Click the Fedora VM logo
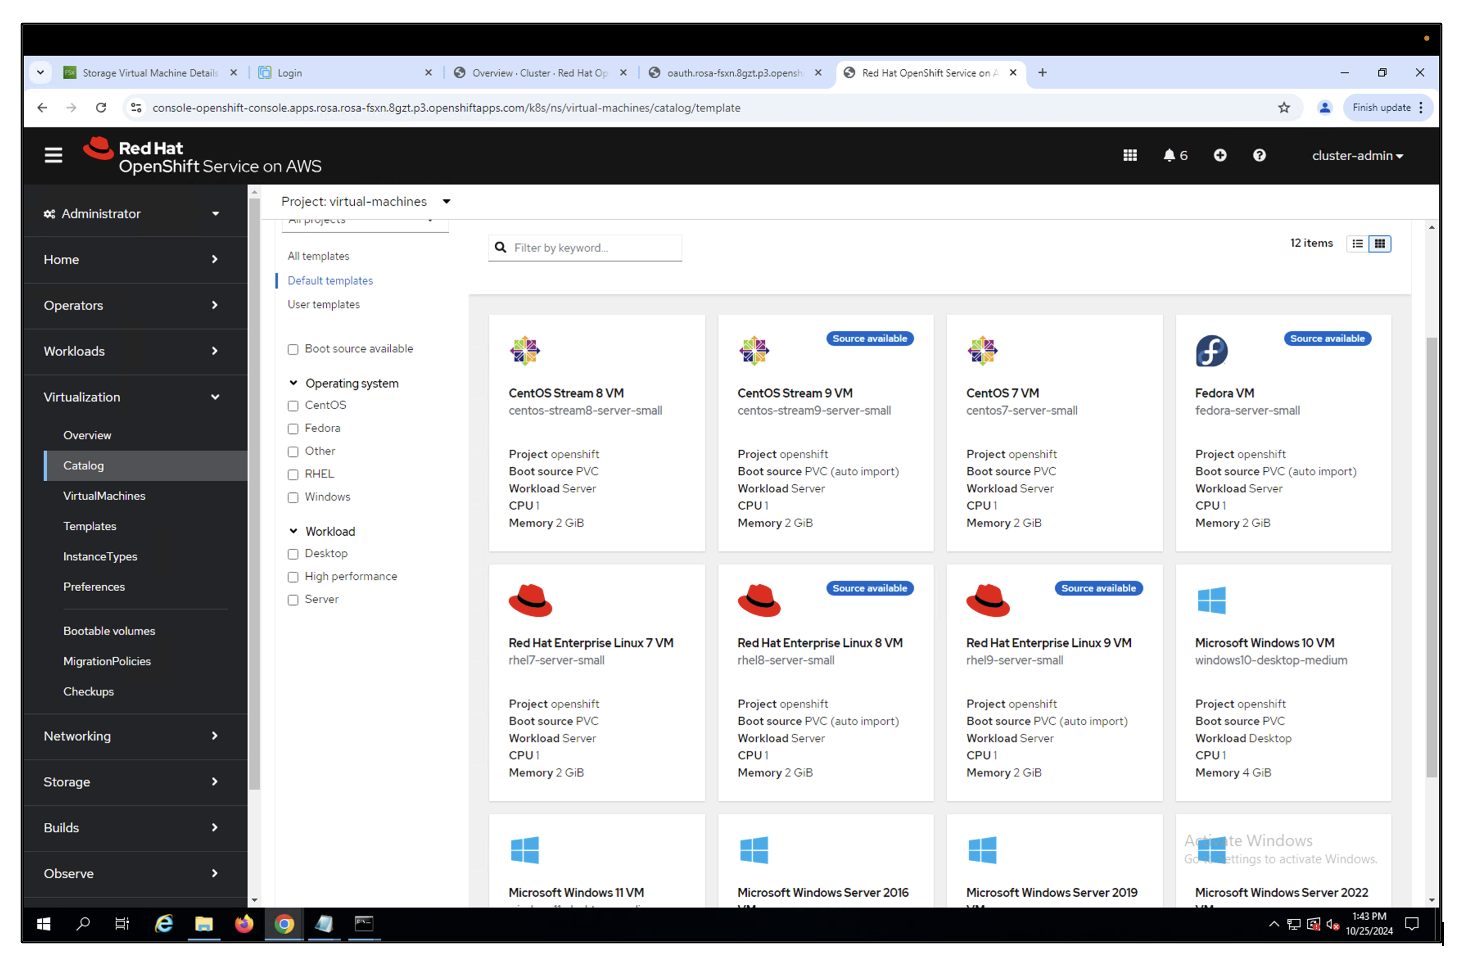The image size is (1468, 962). click(1212, 351)
